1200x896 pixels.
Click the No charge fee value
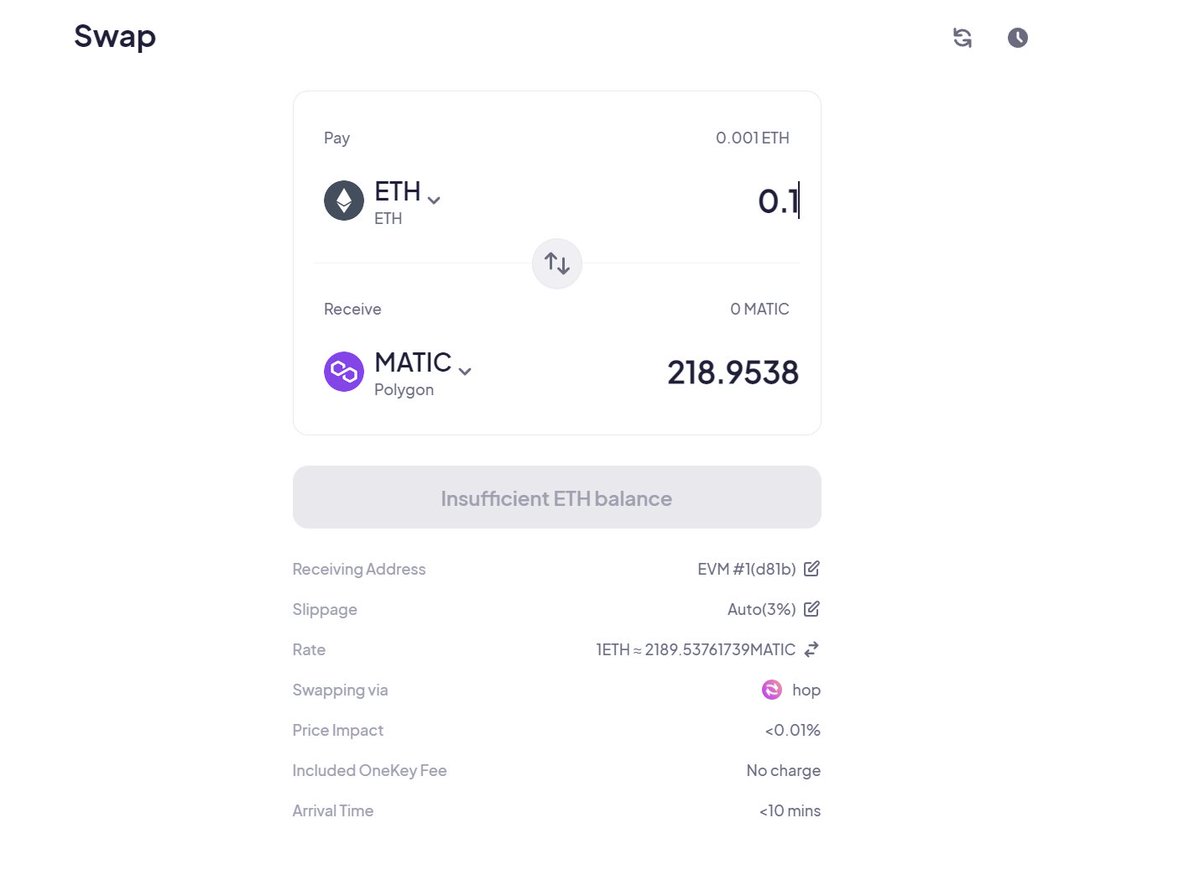(784, 771)
